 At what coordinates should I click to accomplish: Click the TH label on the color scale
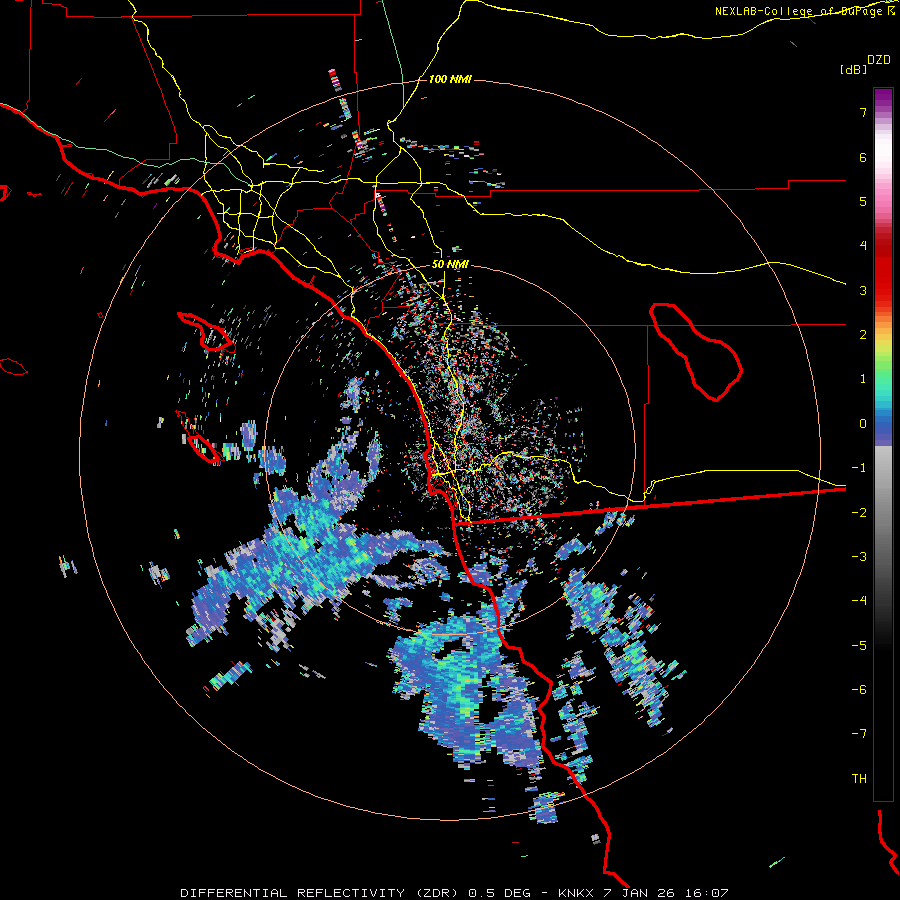859,779
